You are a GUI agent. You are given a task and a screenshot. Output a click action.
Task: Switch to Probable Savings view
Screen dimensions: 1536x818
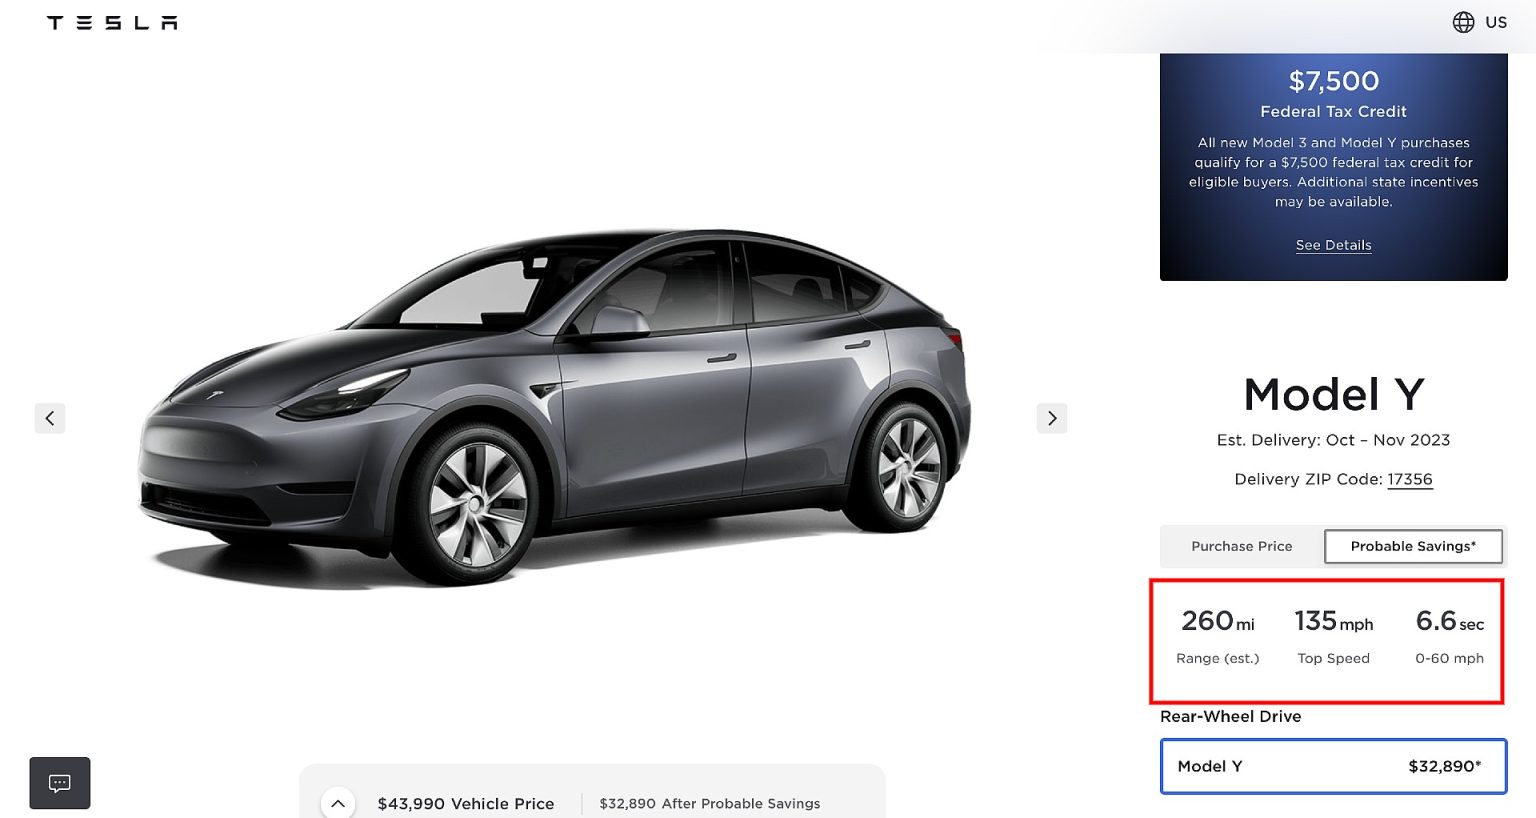point(1413,546)
